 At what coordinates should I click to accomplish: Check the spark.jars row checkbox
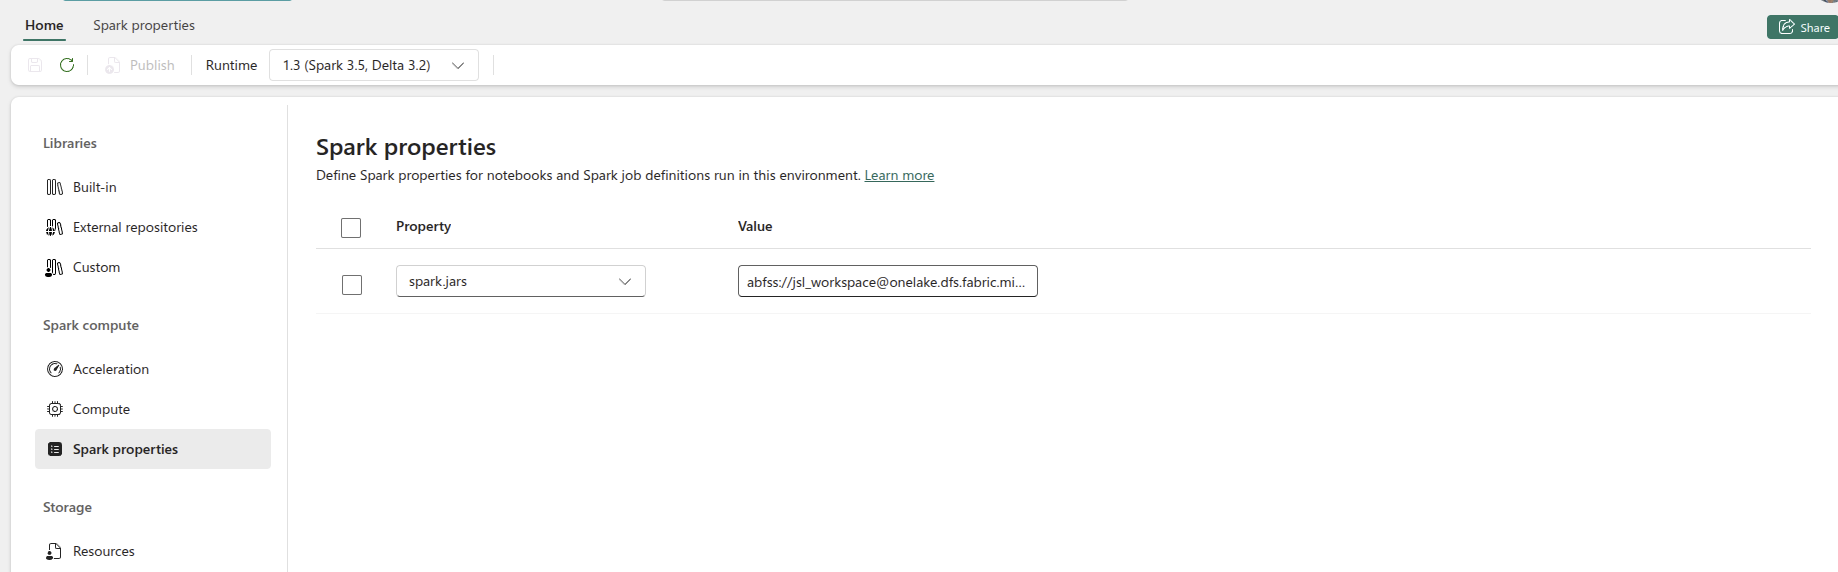click(x=352, y=285)
